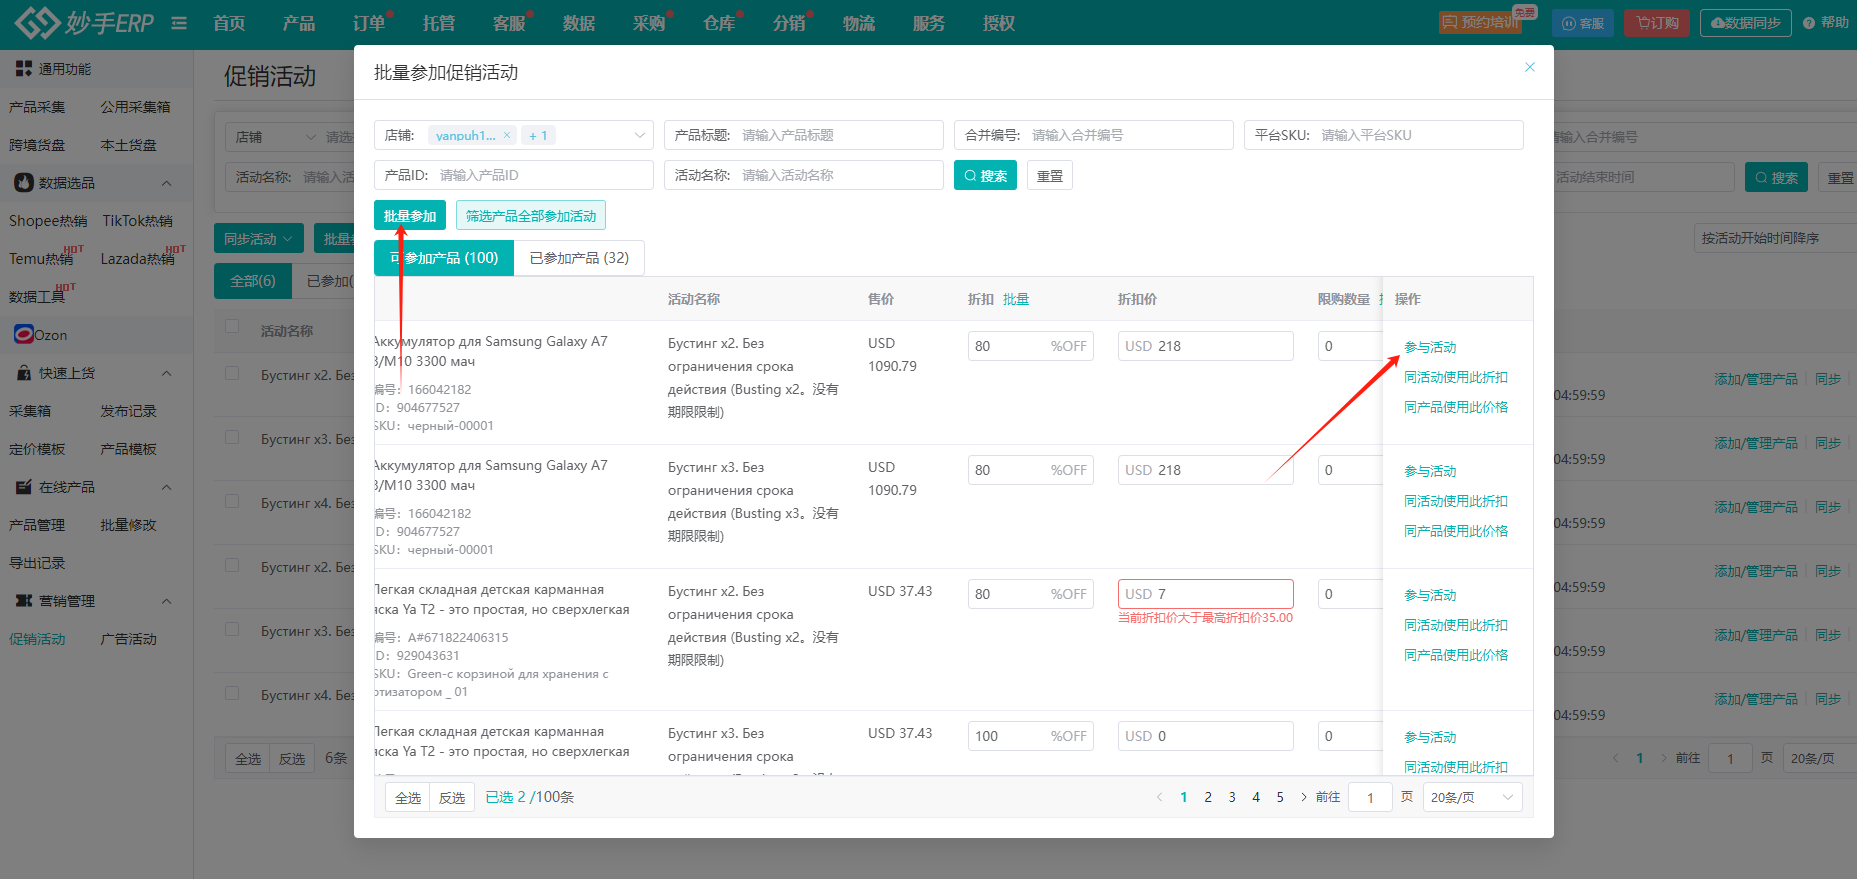Screen dimensions: 1857x879
Task: Focus the 合并编号 input in dialog
Action: click(x=1094, y=135)
